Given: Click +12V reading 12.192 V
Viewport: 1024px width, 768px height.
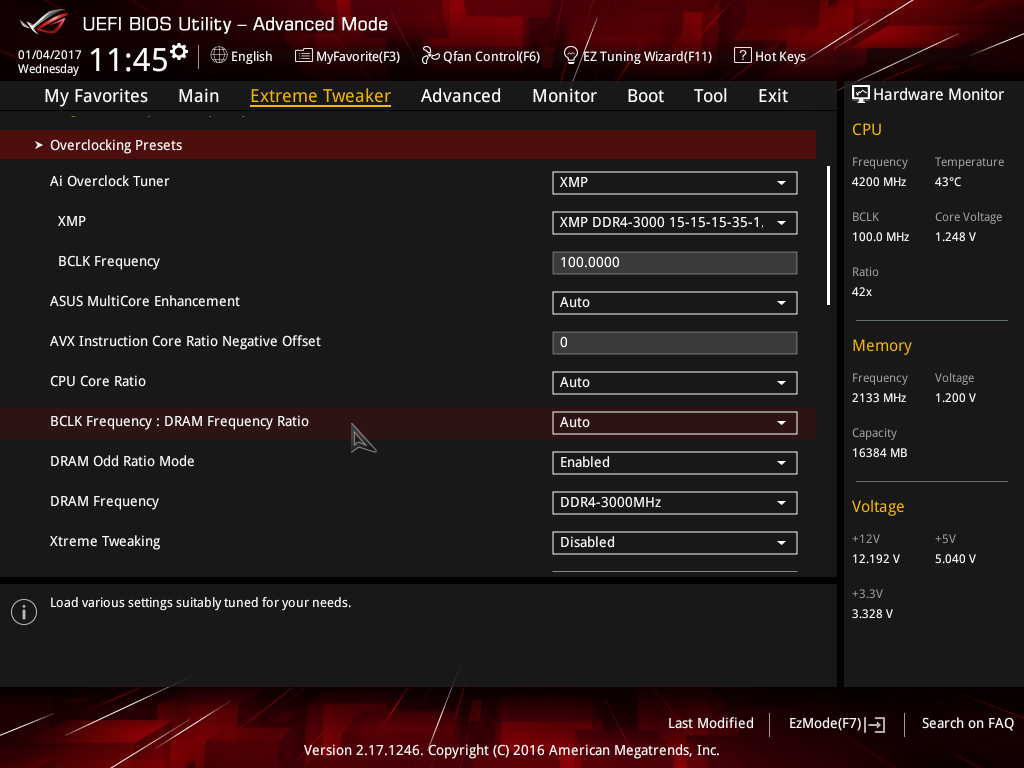Looking at the screenshot, I should point(876,560).
